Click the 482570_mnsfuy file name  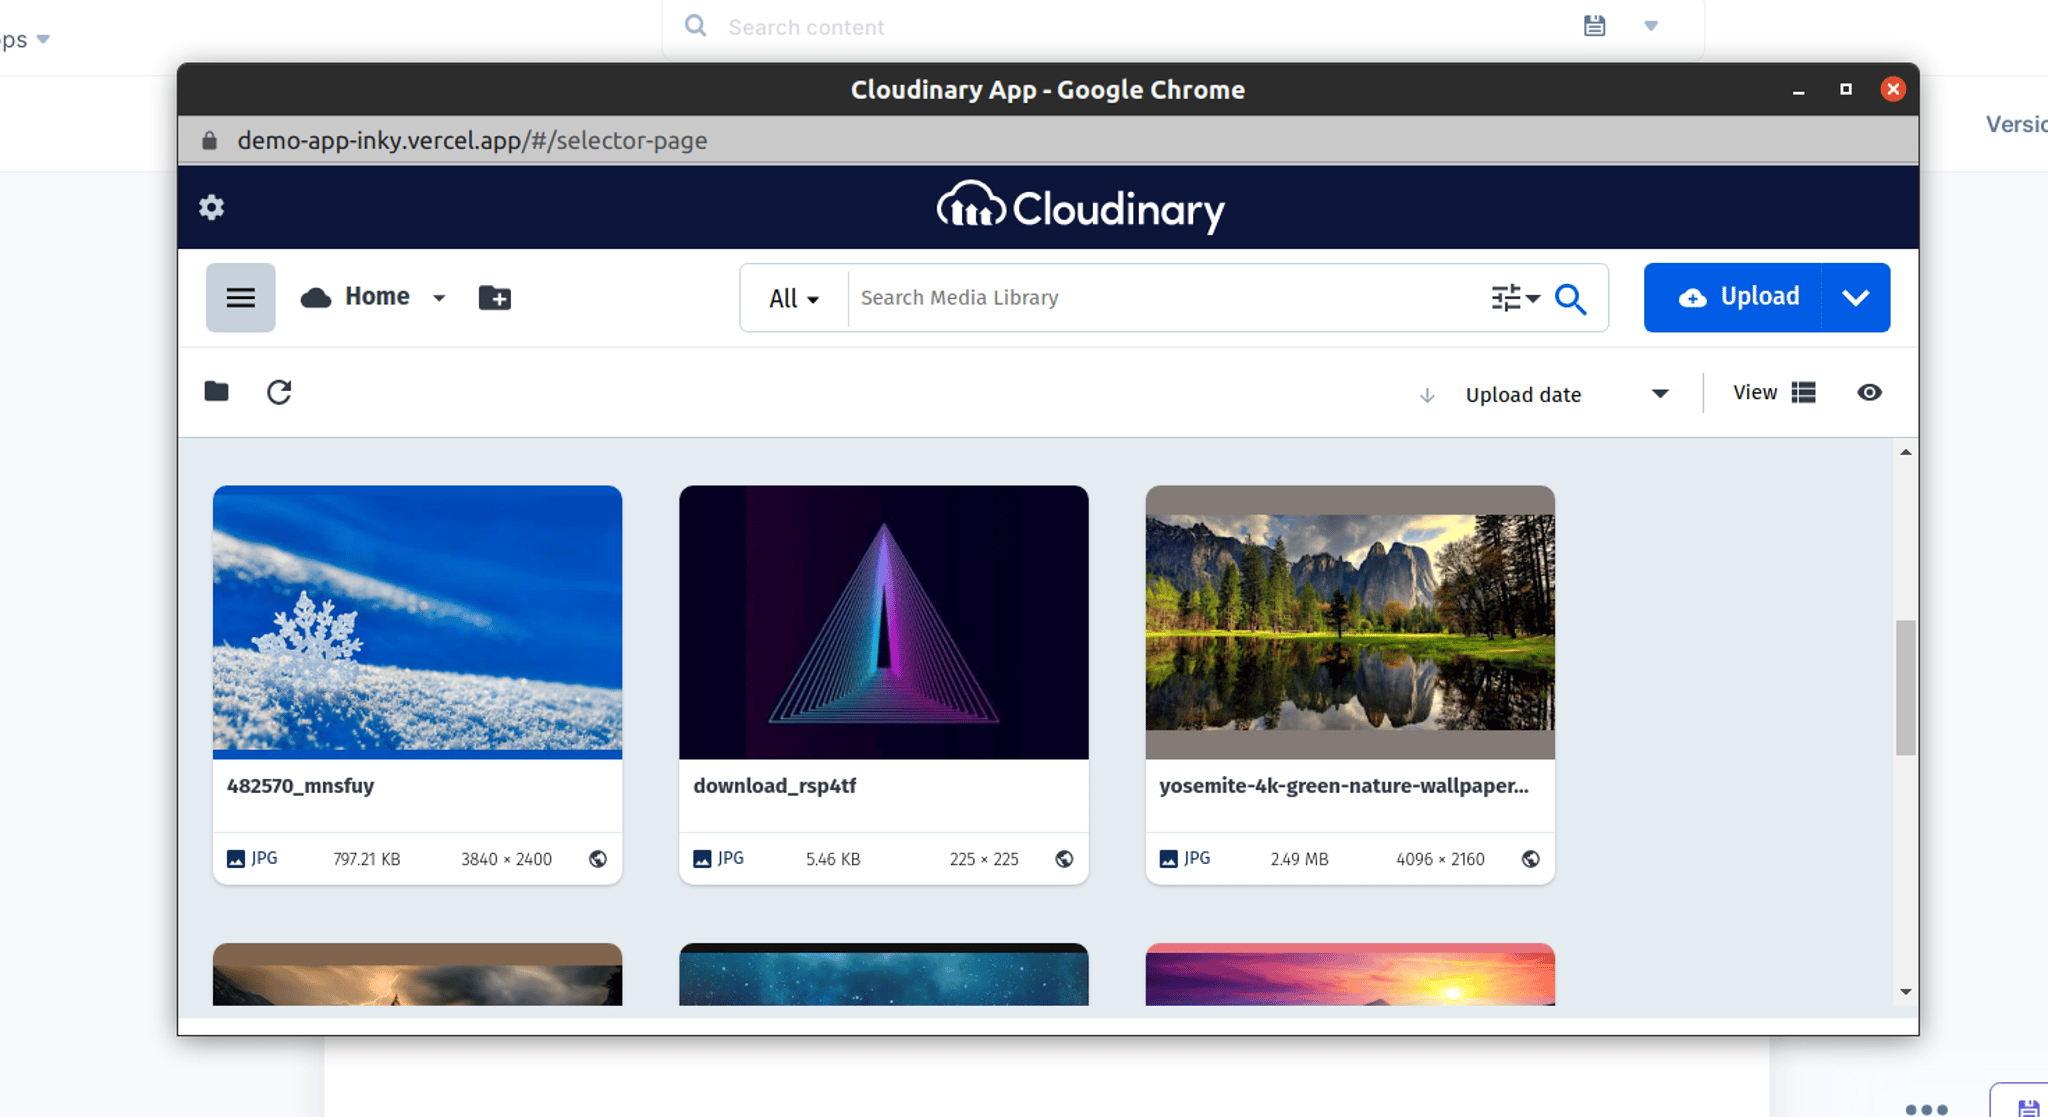click(x=300, y=786)
